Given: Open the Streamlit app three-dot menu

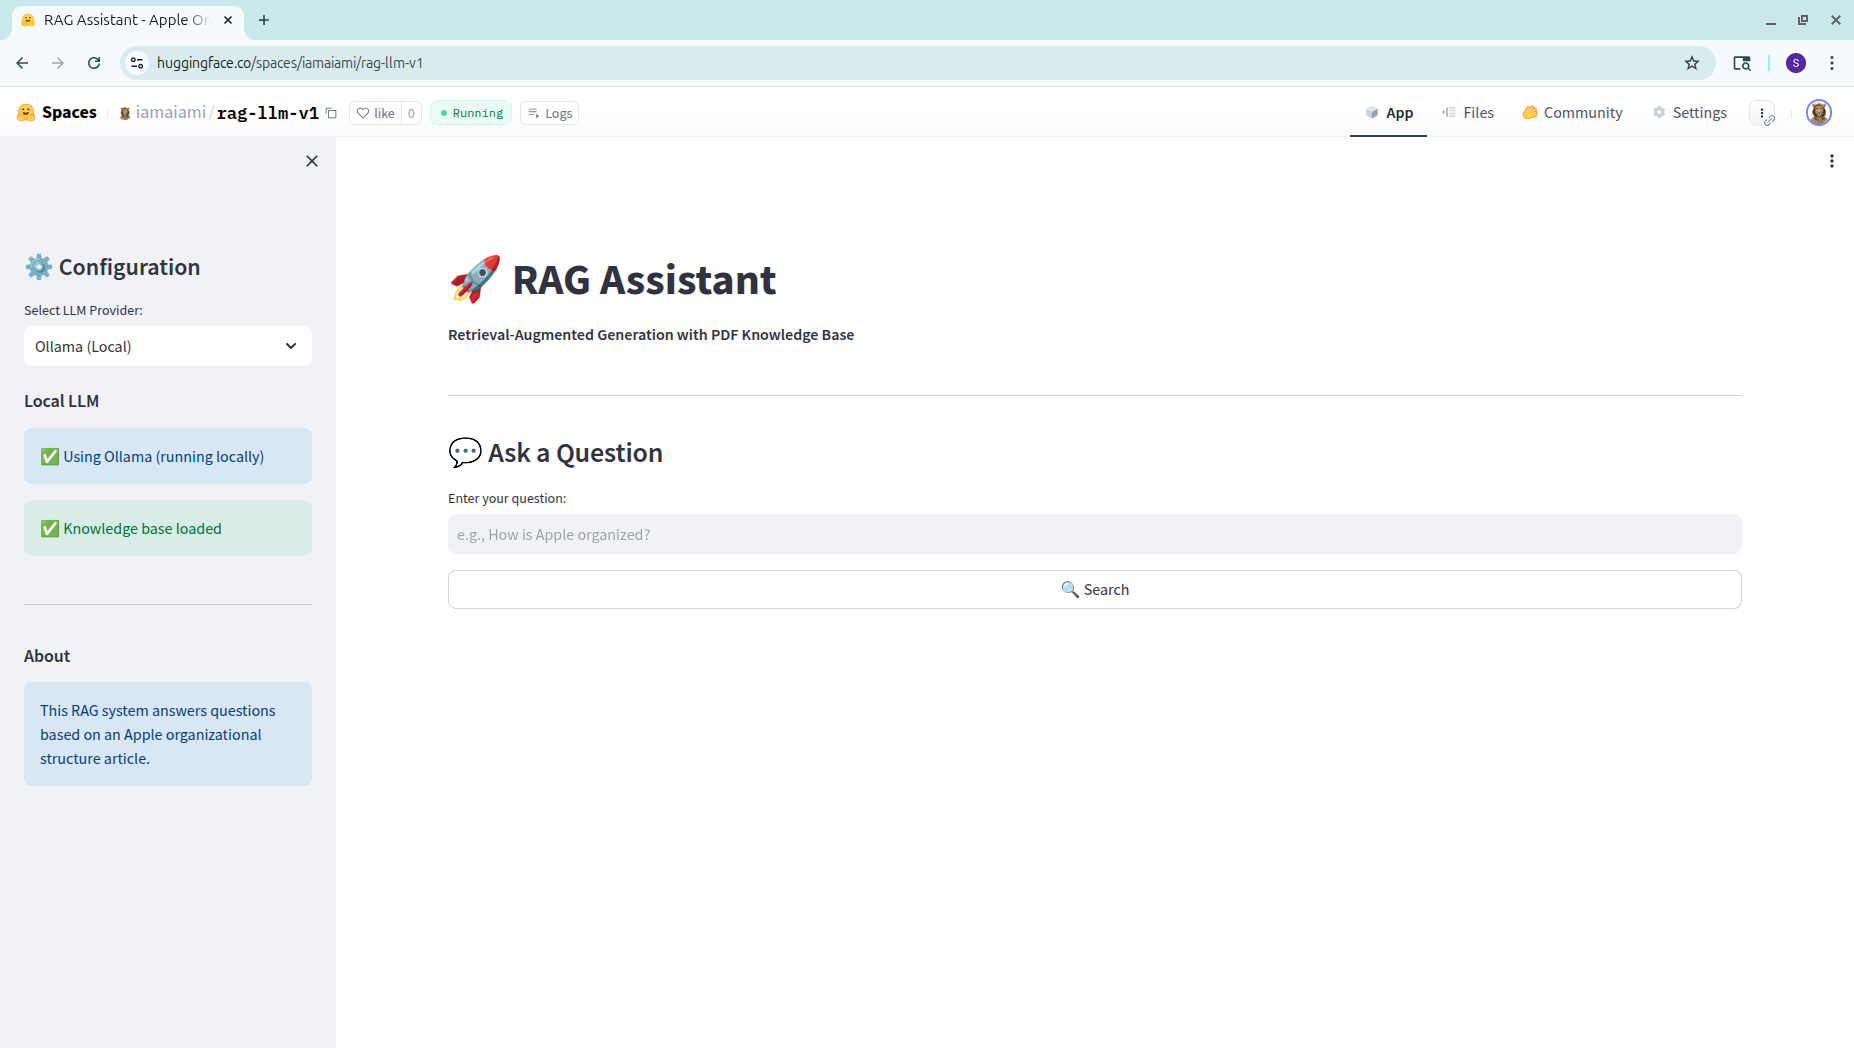Looking at the screenshot, I should click(x=1831, y=161).
